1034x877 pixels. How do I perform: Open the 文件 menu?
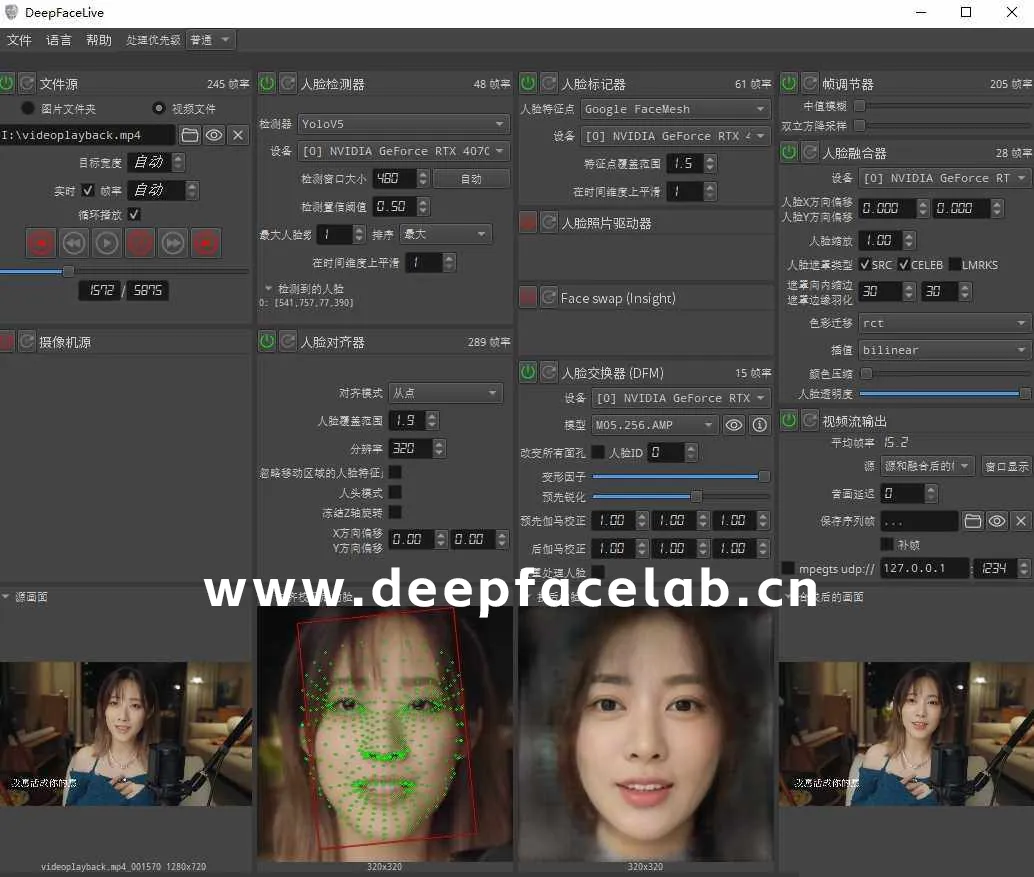(19, 40)
